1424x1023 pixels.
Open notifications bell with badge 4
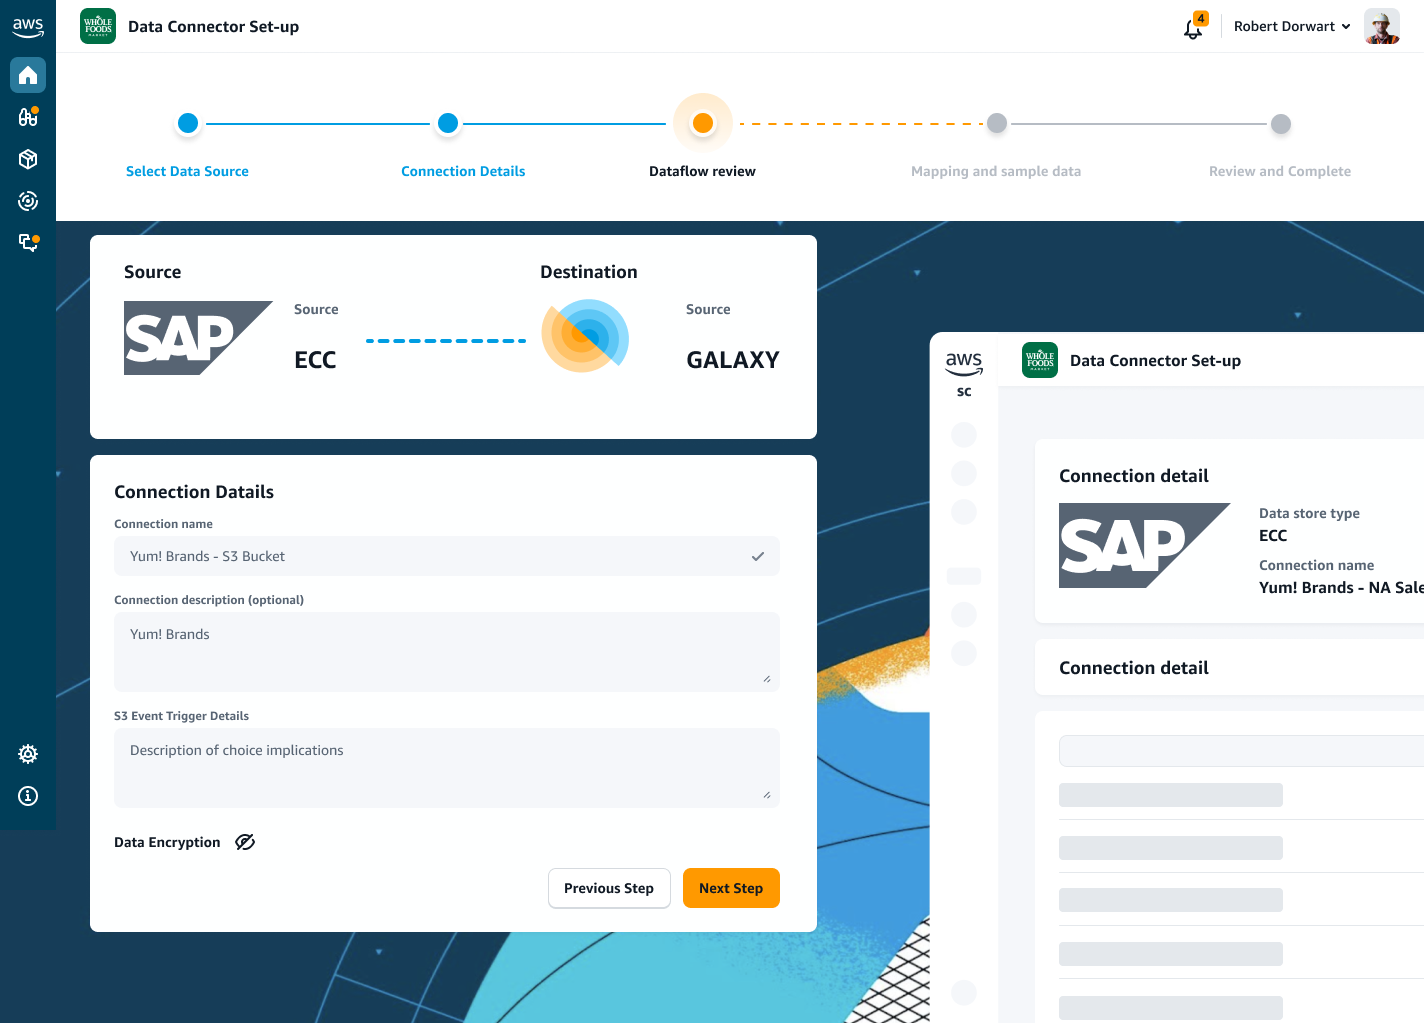(x=1194, y=27)
